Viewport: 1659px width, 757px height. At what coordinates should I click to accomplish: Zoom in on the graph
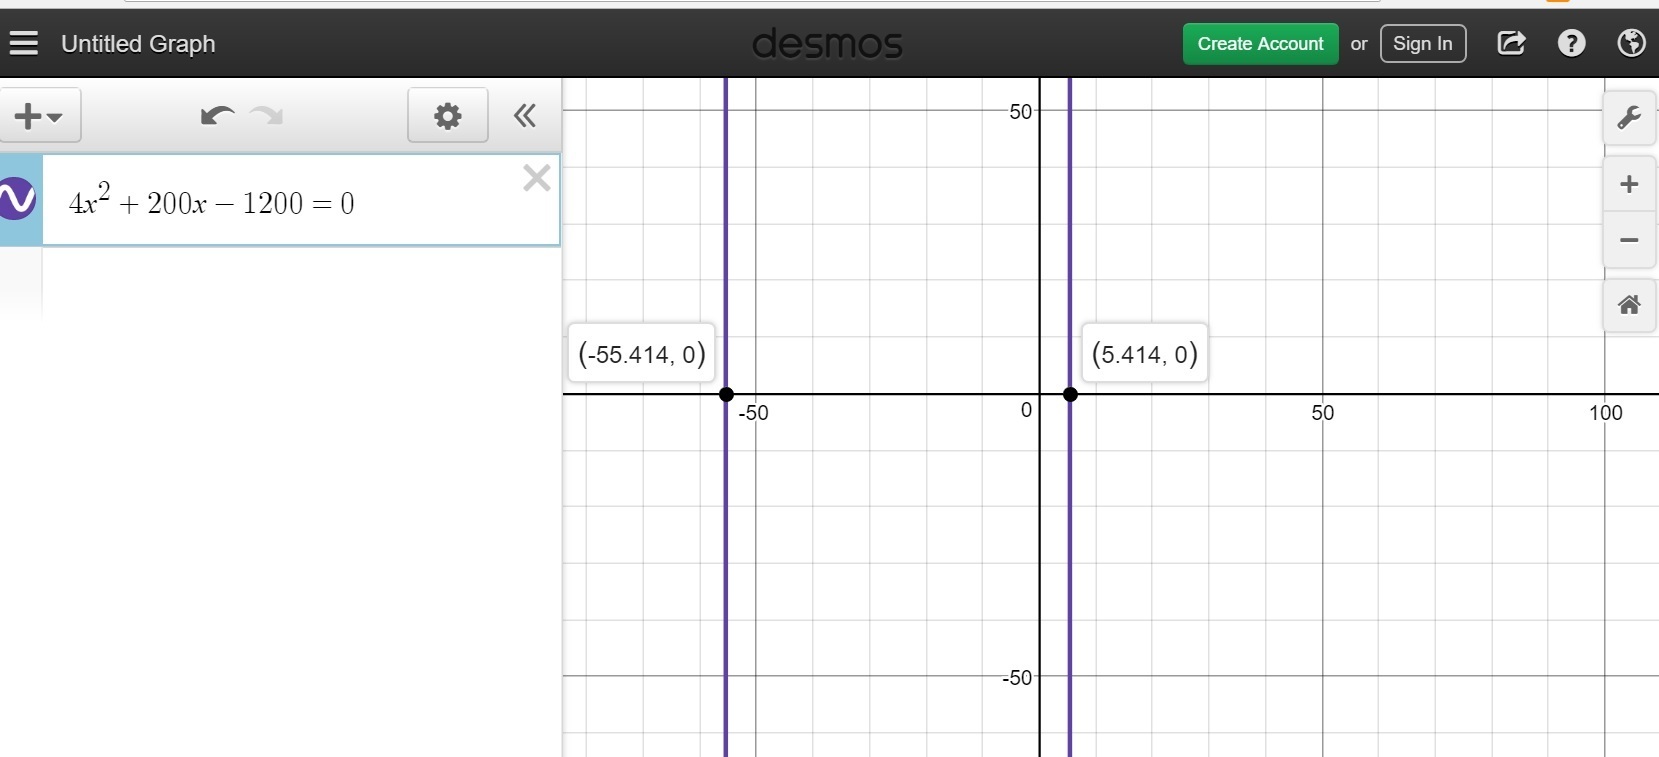pyautogui.click(x=1630, y=184)
